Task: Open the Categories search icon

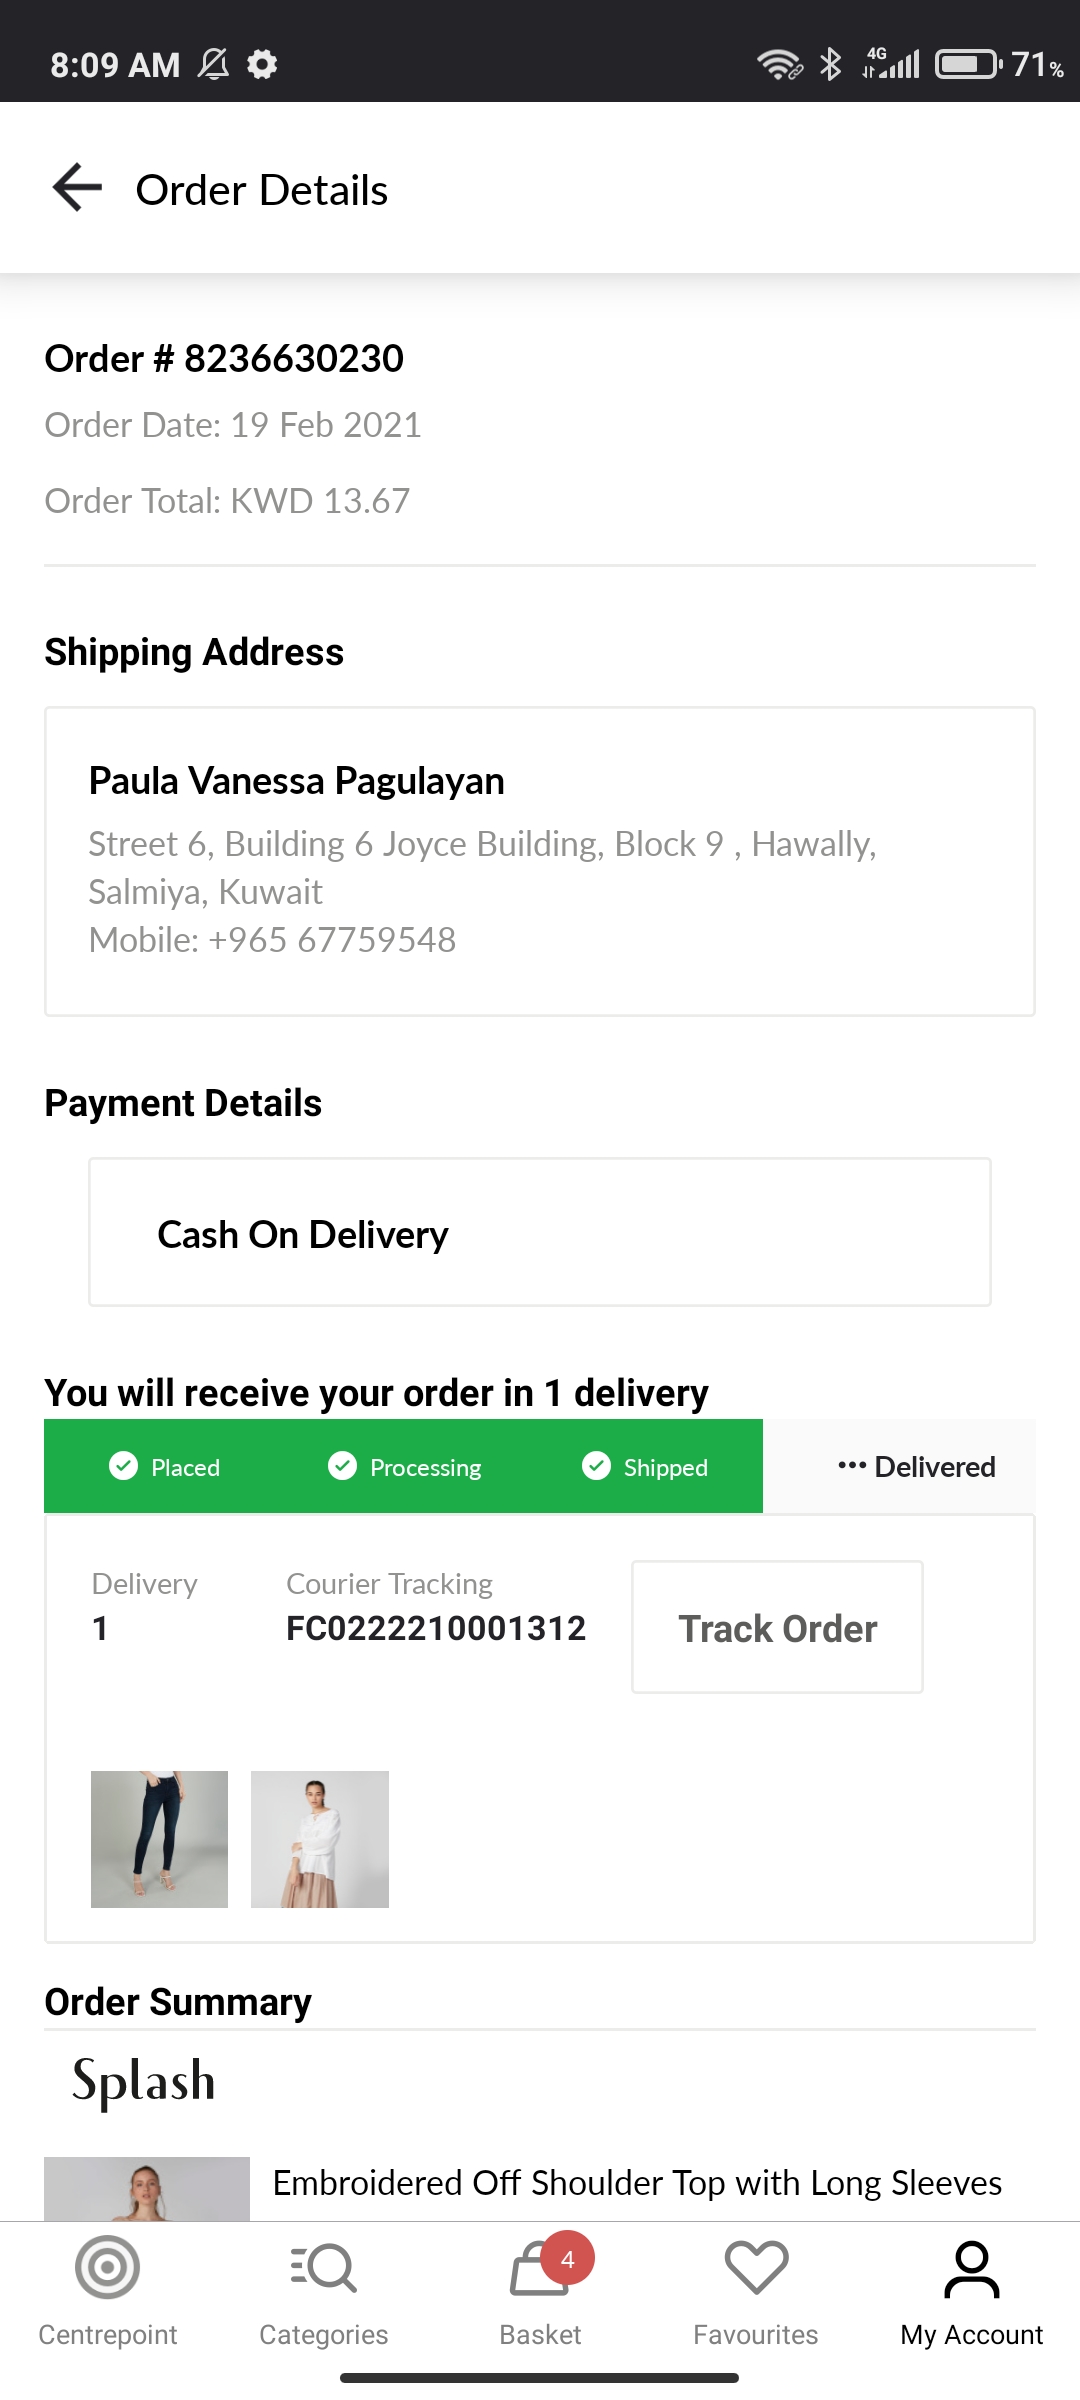Action: click(324, 2268)
